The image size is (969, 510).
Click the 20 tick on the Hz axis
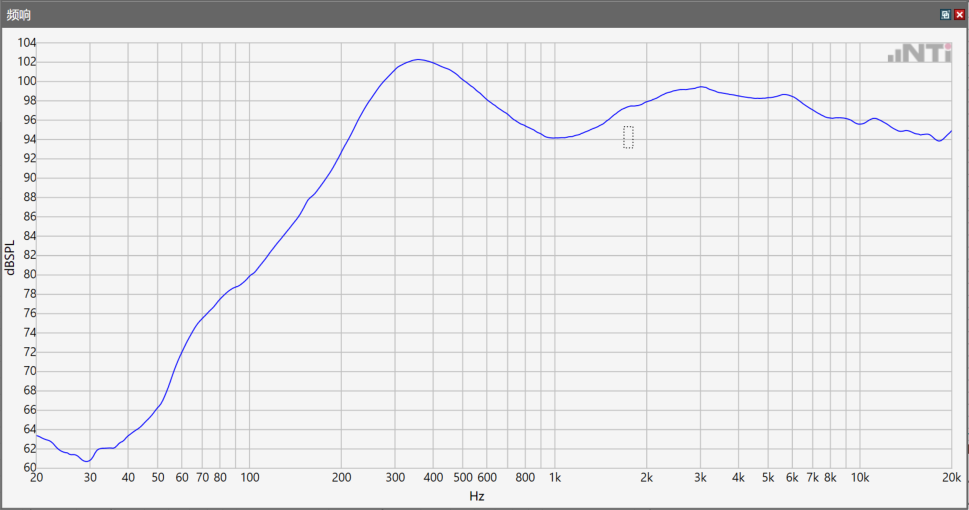click(x=36, y=478)
